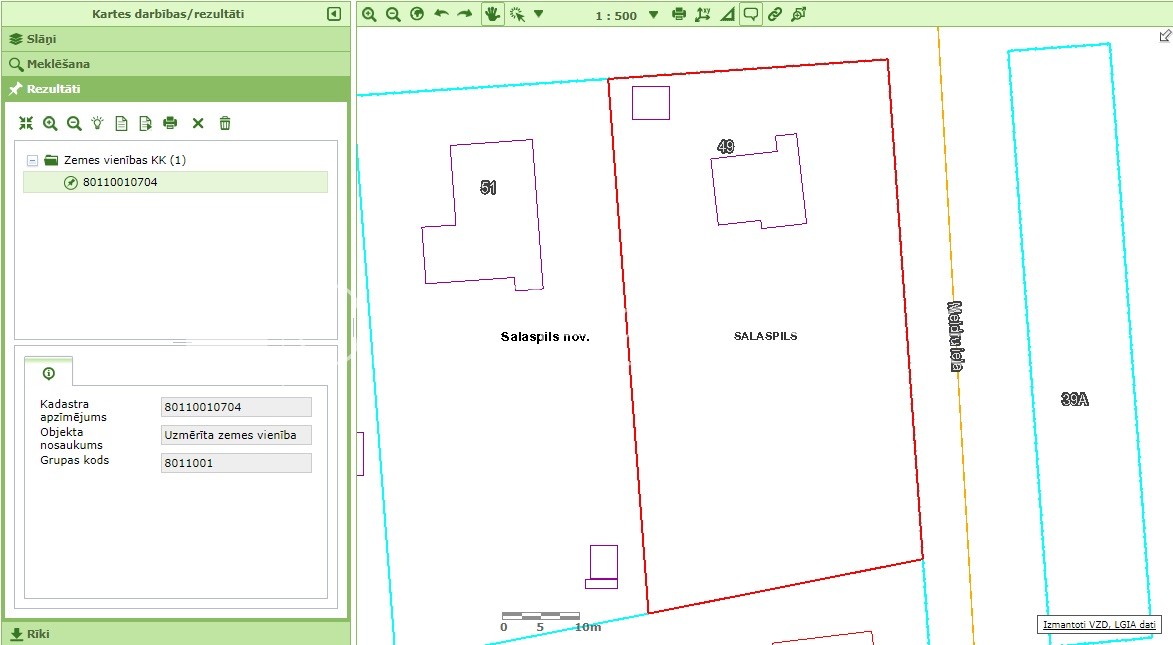
Task: Open the Meklēšana panel tab
Action: [175, 64]
